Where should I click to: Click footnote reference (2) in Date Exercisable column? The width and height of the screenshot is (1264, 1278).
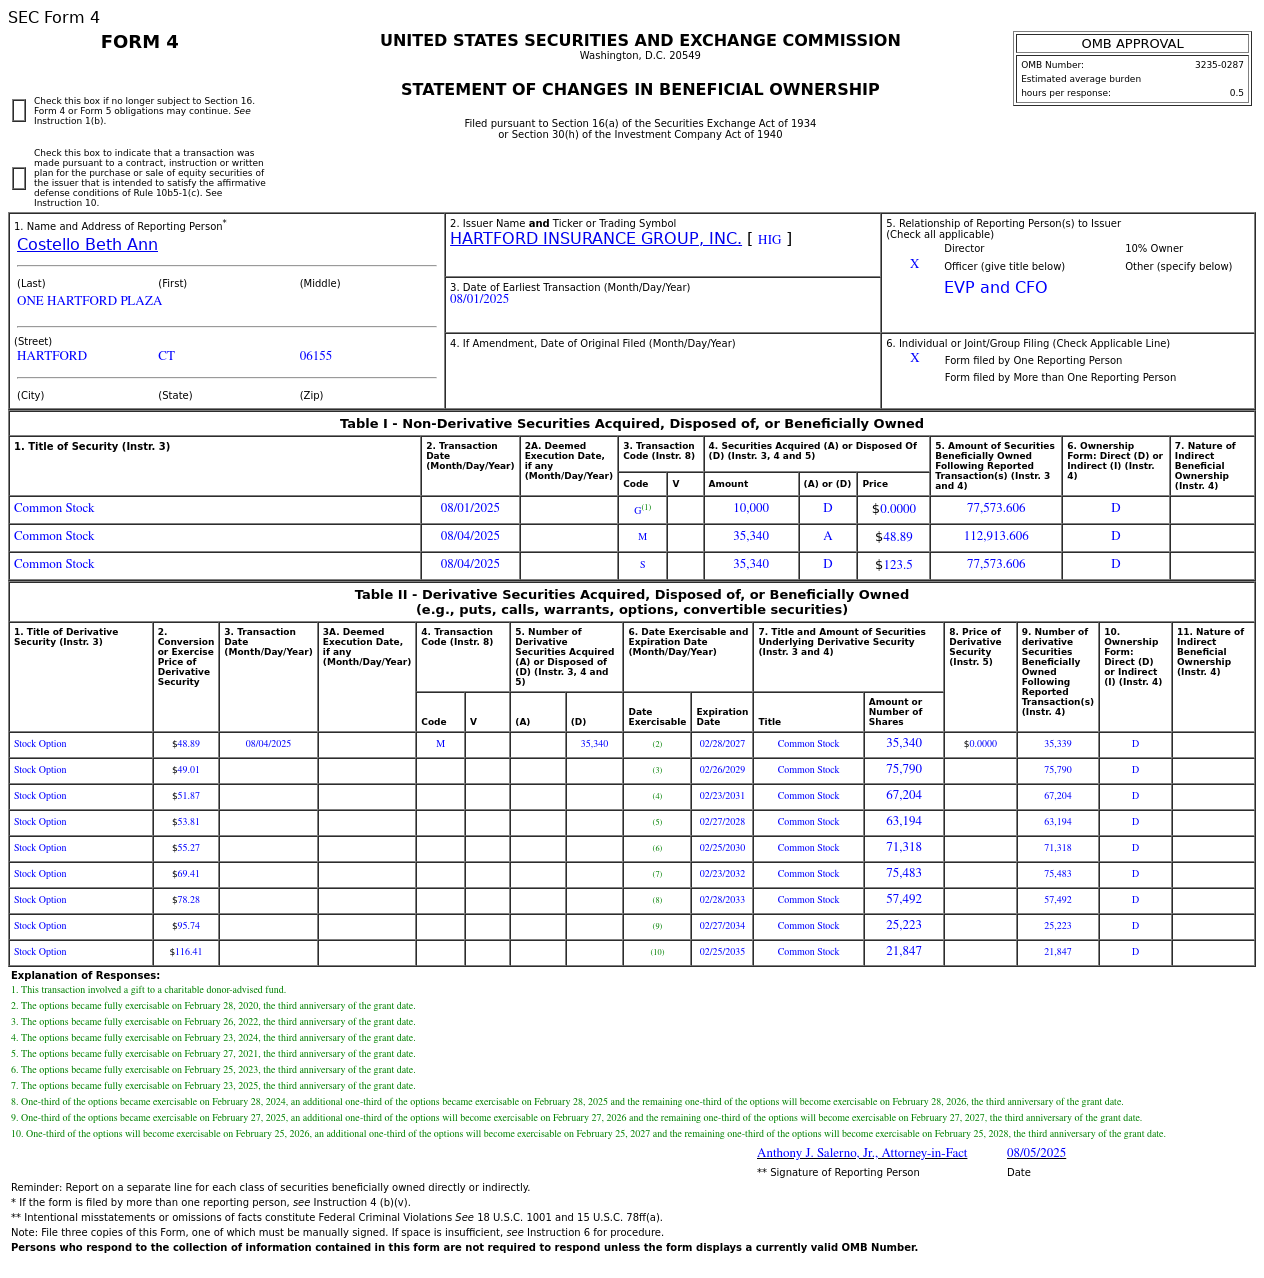coord(657,744)
